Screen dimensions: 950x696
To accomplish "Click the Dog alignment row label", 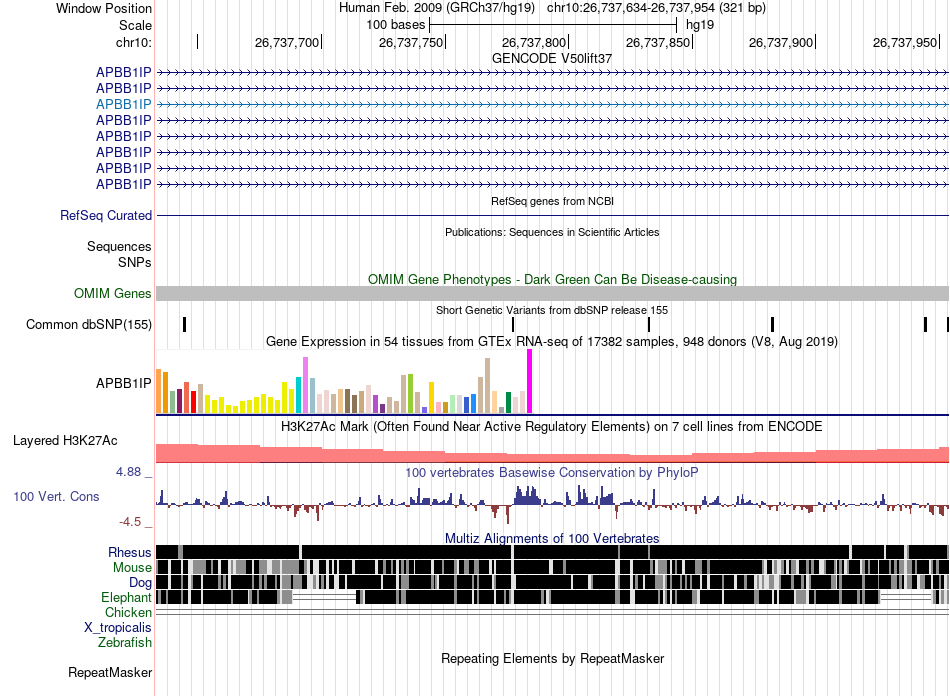I will (140, 583).
